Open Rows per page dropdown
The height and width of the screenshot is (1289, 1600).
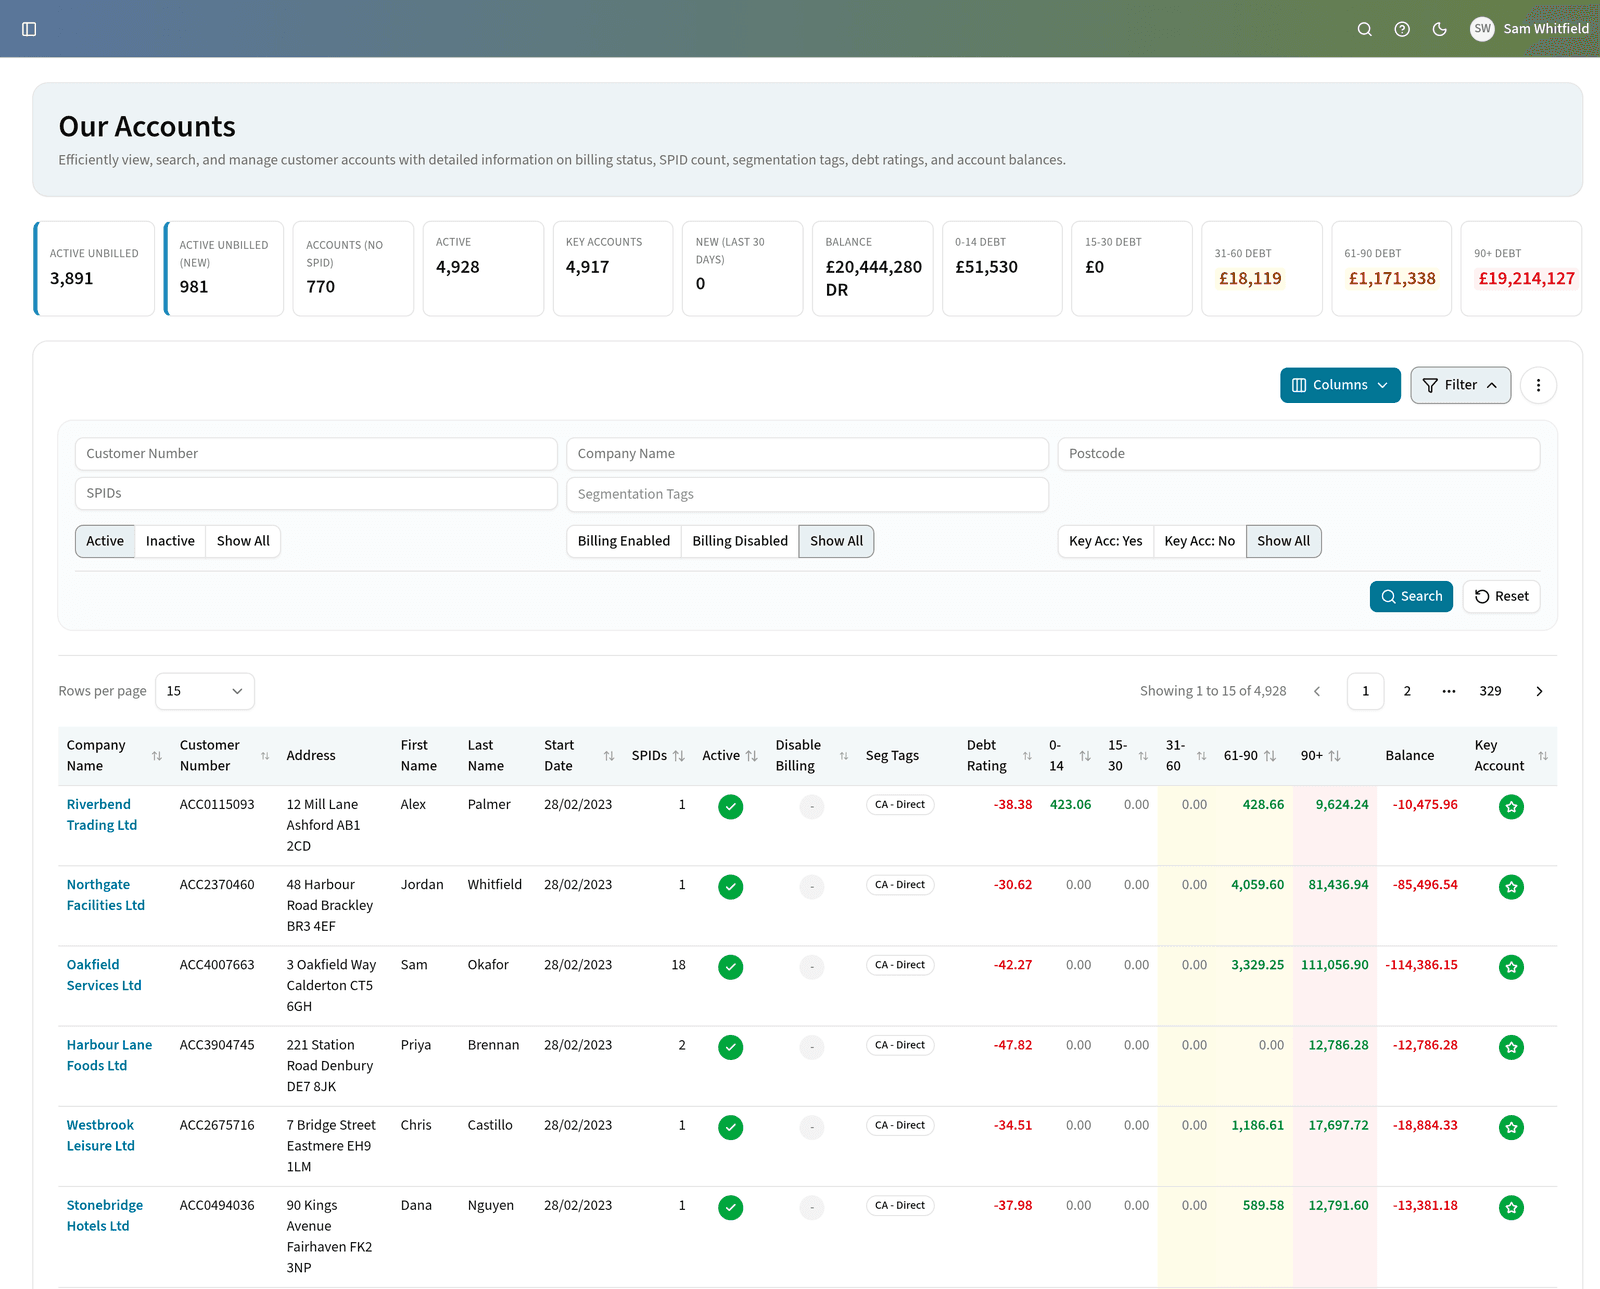pos(205,691)
